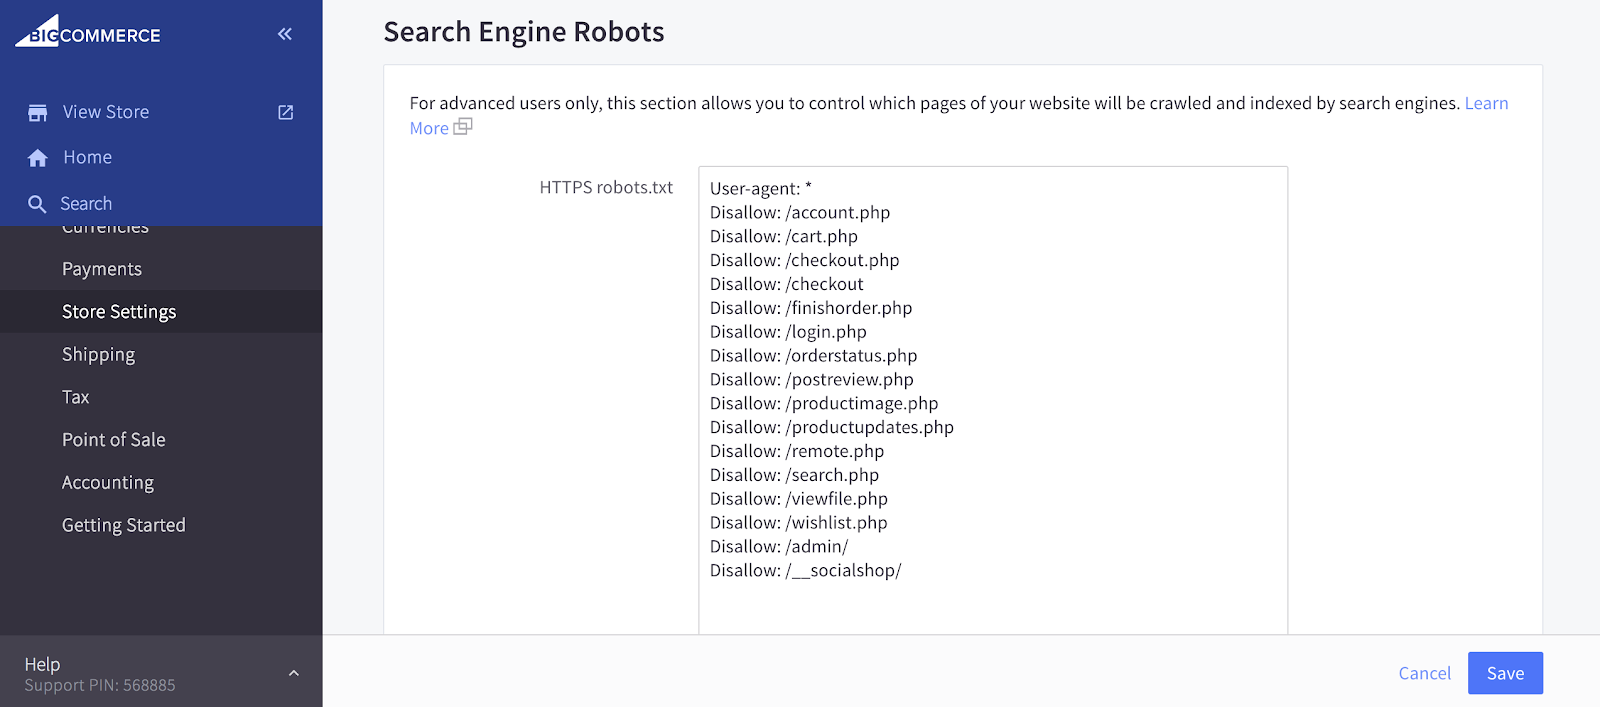1600x707 pixels.
Task: Follow the Learn More link
Action: click(1486, 104)
